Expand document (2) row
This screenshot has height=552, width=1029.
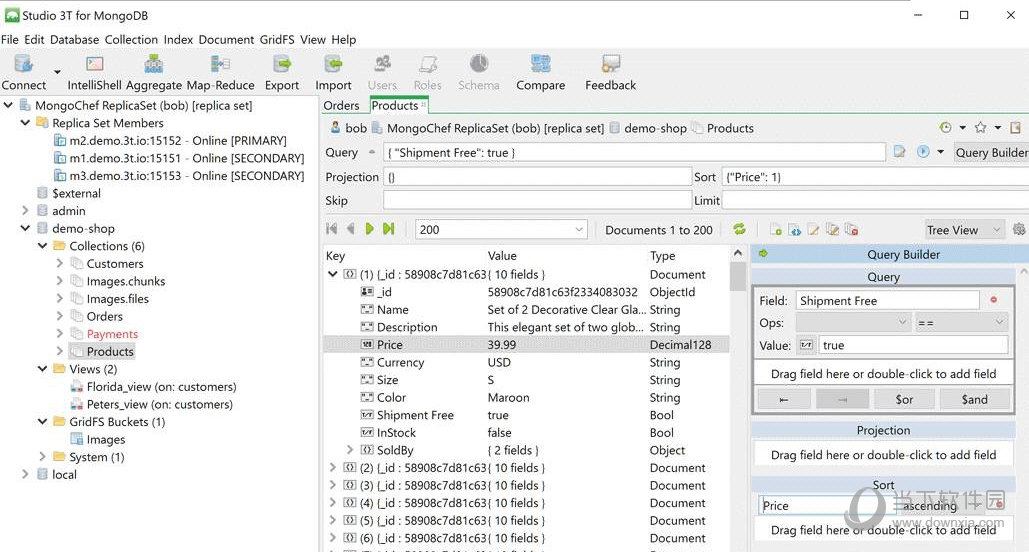pos(332,467)
